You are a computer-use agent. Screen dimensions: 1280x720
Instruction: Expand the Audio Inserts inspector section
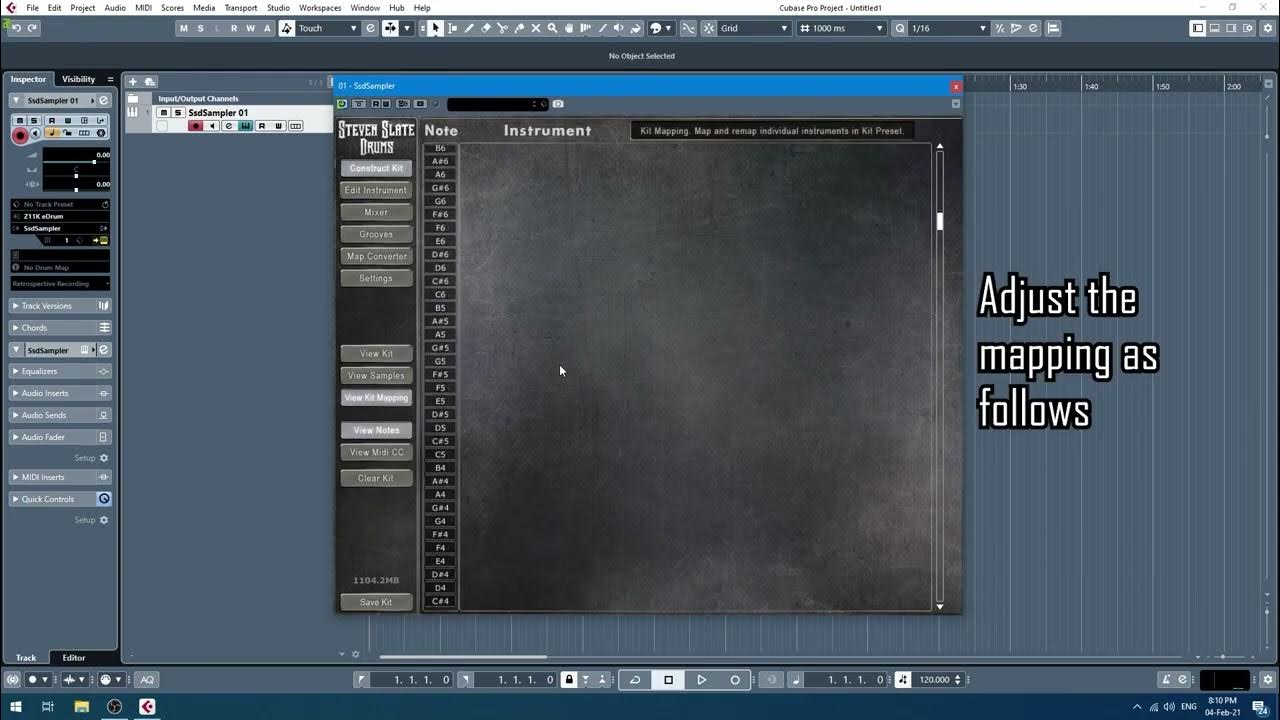click(60, 393)
